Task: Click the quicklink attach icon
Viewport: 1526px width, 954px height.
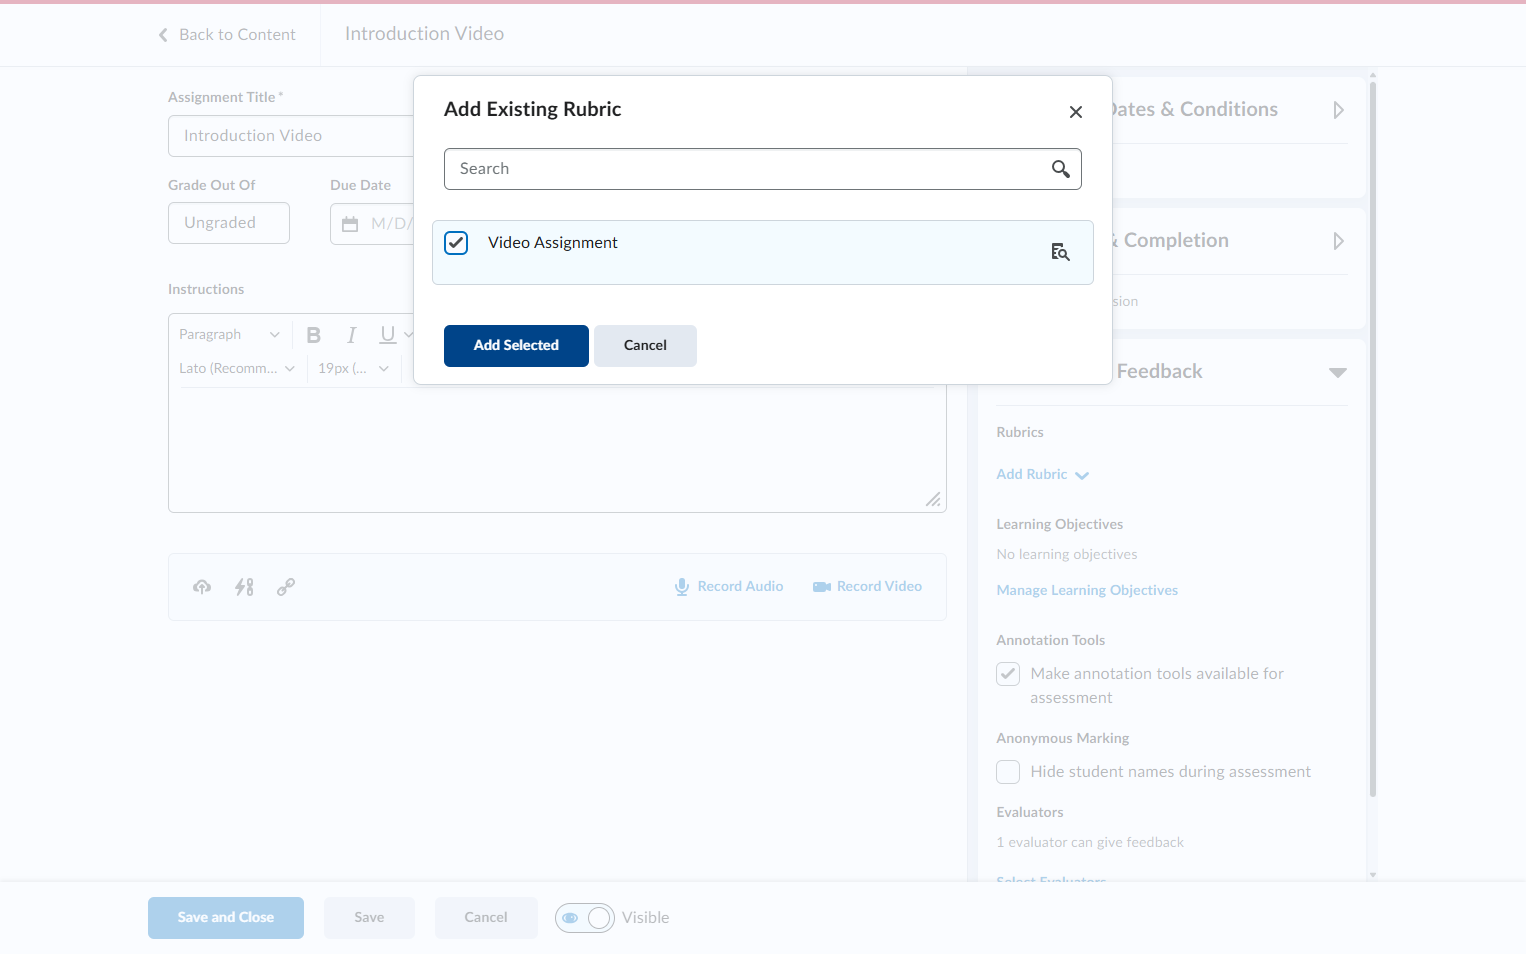Action: click(244, 587)
